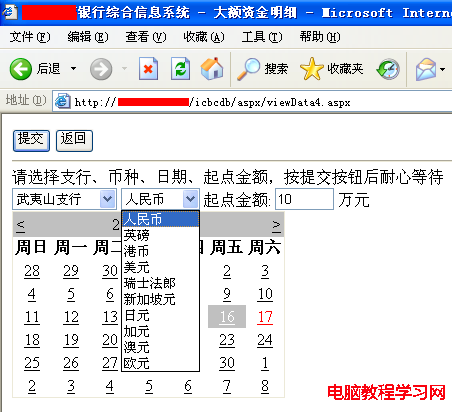This screenshot has height=413, width=452.
Task: Click the grayed Forward arrow icon
Action: [x=101, y=69]
